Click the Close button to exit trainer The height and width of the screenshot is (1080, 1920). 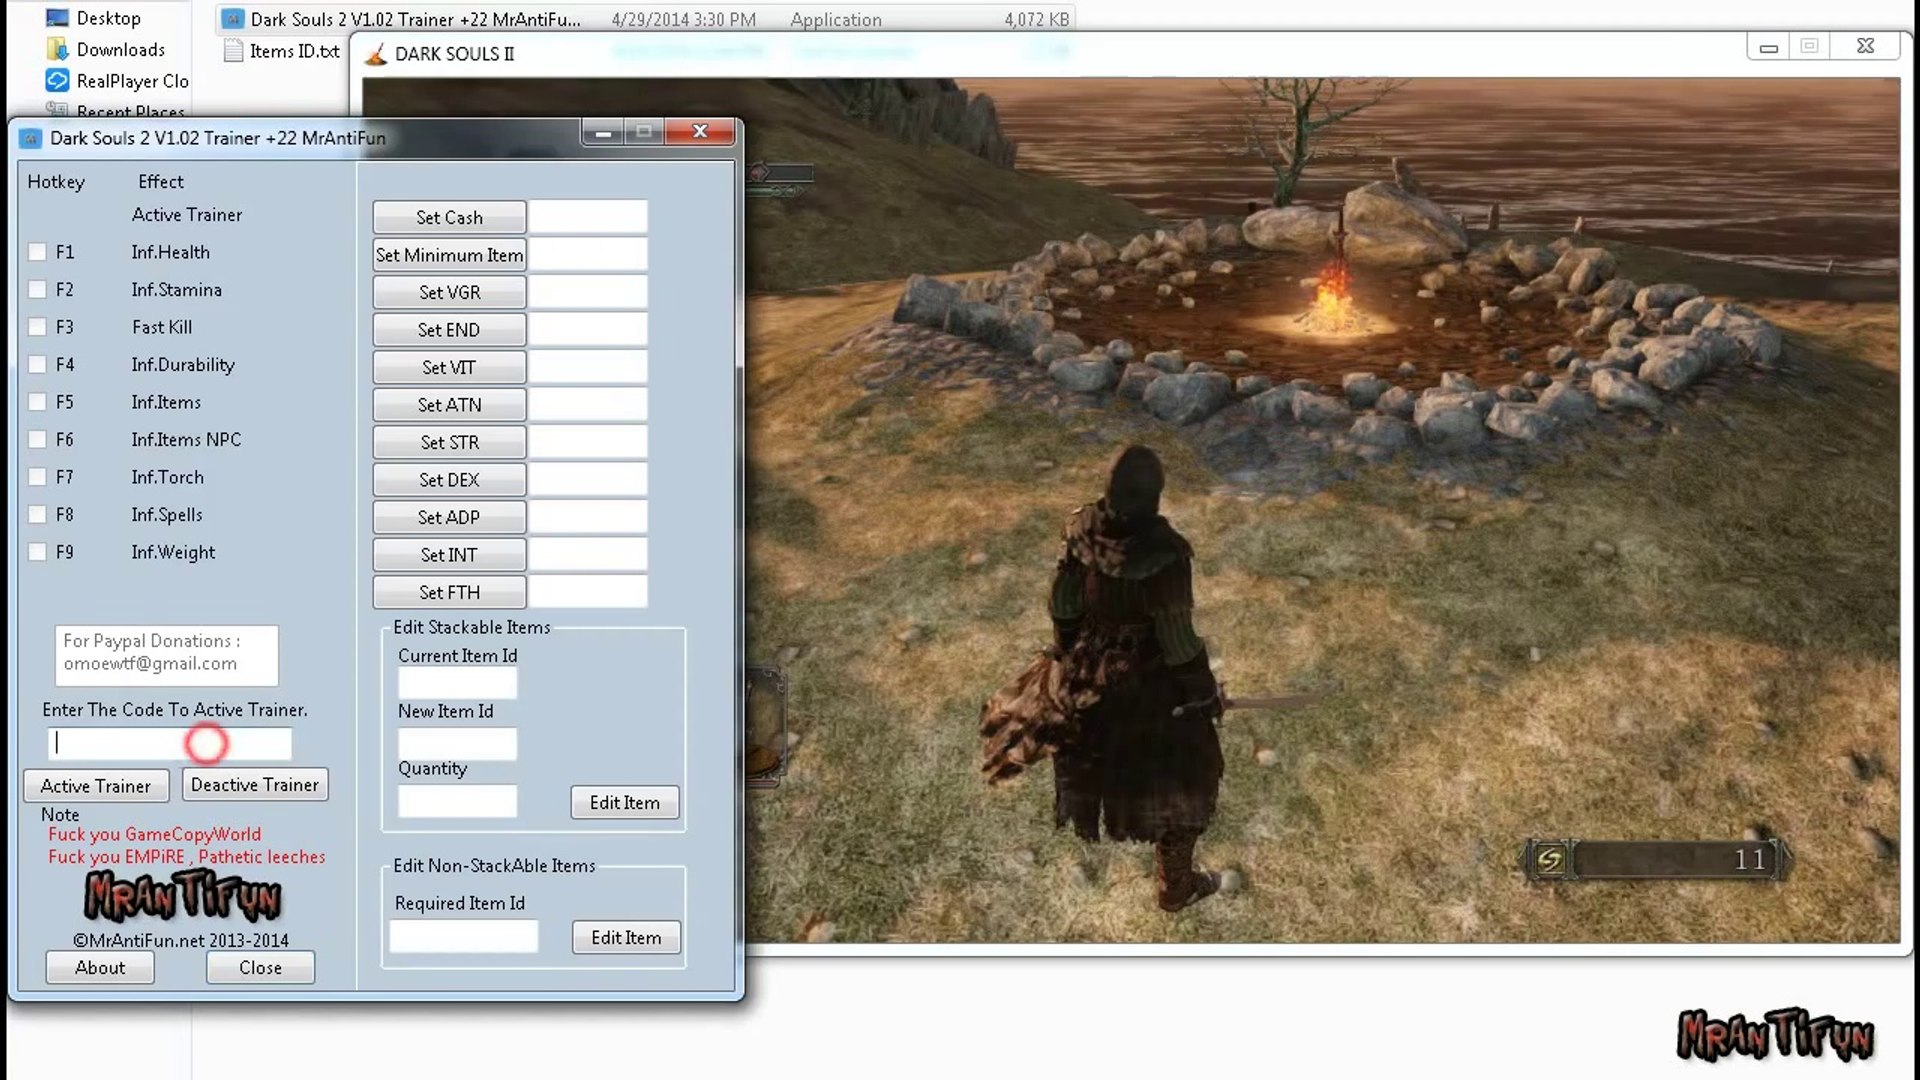coord(260,967)
